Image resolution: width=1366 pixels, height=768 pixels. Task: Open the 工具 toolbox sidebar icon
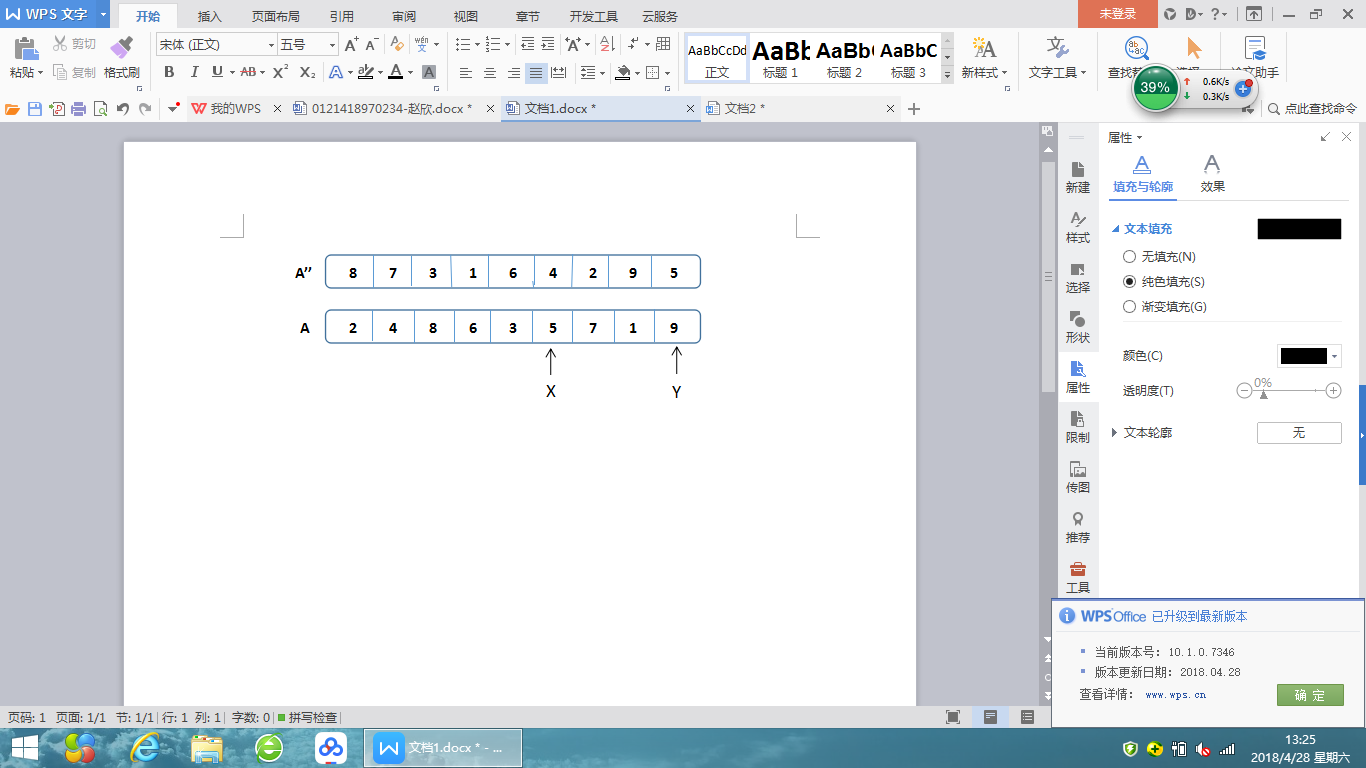click(x=1077, y=577)
